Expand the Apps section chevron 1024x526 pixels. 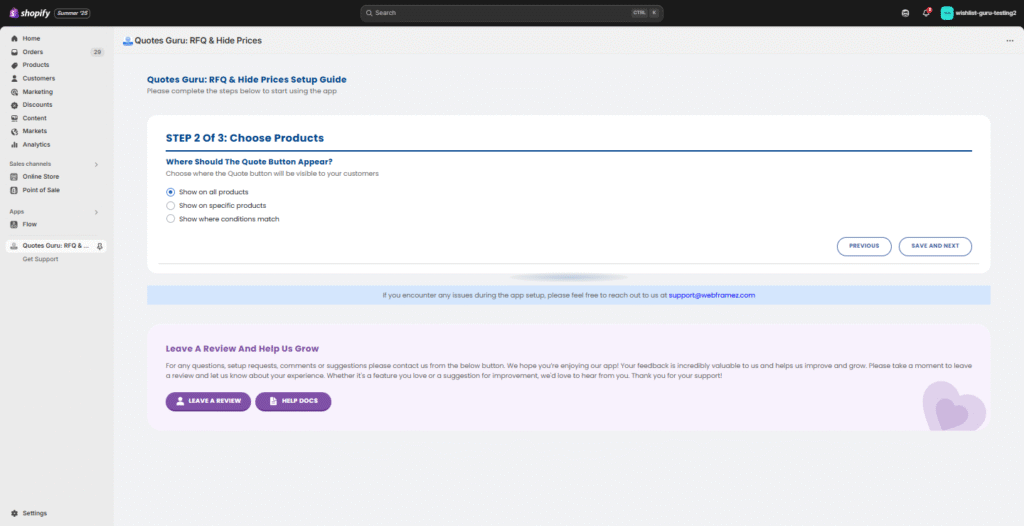click(x=96, y=212)
